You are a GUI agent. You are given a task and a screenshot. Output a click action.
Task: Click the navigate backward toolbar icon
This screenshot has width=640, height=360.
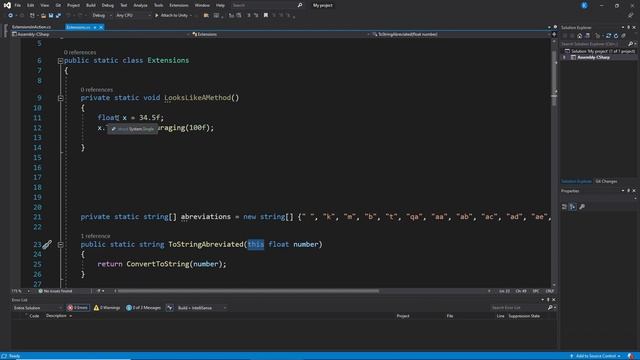click(x=10, y=16)
